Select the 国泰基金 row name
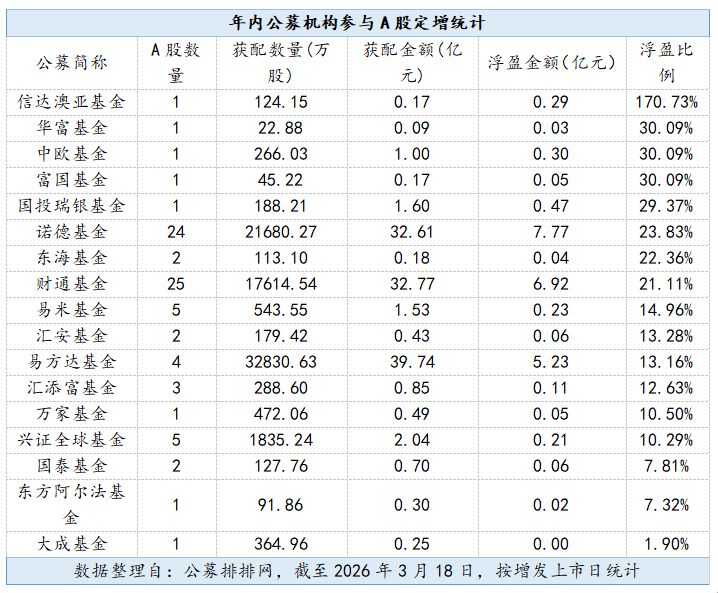This screenshot has height=593, width=718. [71, 467]
